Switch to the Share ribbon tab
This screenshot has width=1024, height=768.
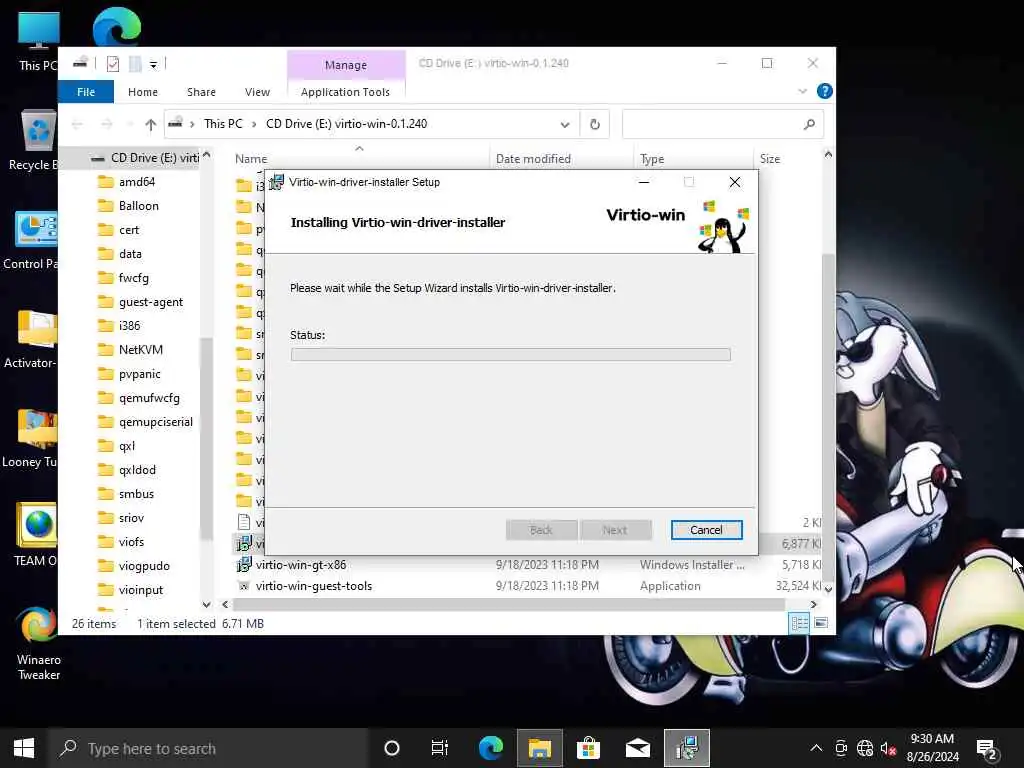coord(201,92)
